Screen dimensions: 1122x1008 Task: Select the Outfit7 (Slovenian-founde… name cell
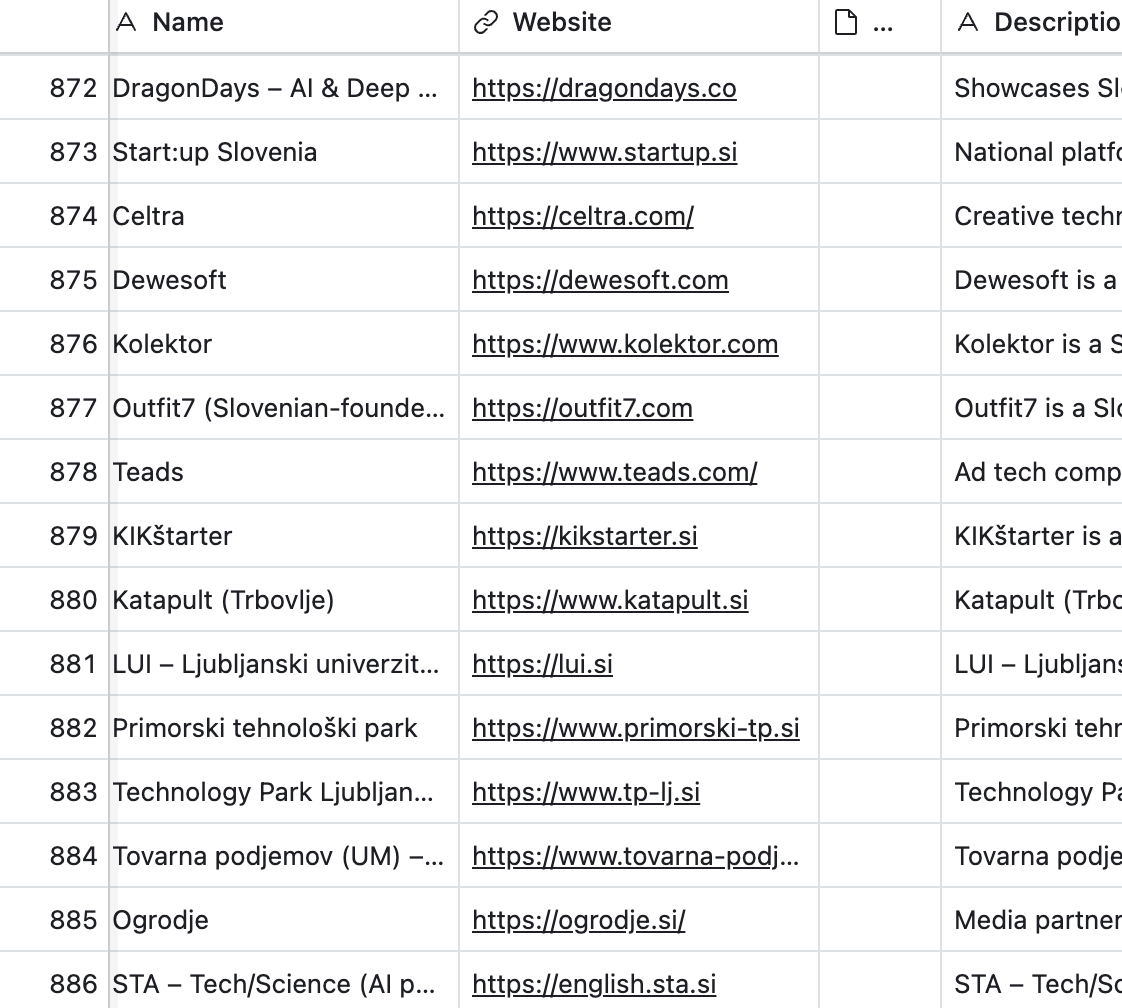pos(284,408)
